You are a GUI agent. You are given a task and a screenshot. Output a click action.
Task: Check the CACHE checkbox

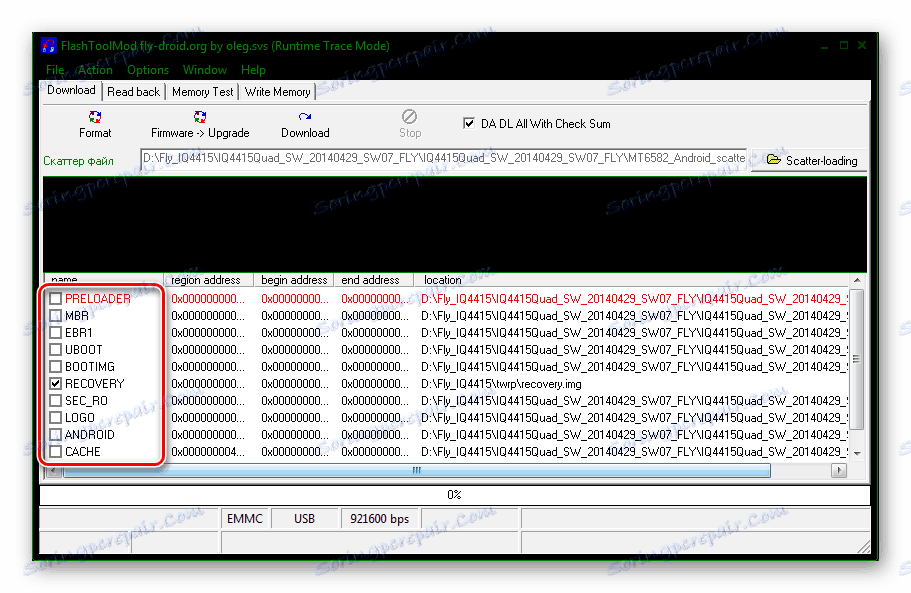pyautogui.click(x=55, y=451)
